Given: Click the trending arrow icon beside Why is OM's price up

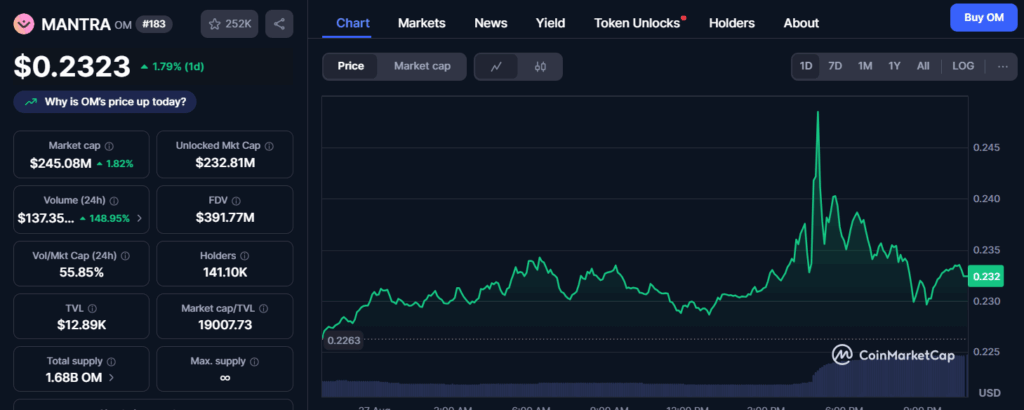Looking at the screenshot, I should click(x=31, y=102).
